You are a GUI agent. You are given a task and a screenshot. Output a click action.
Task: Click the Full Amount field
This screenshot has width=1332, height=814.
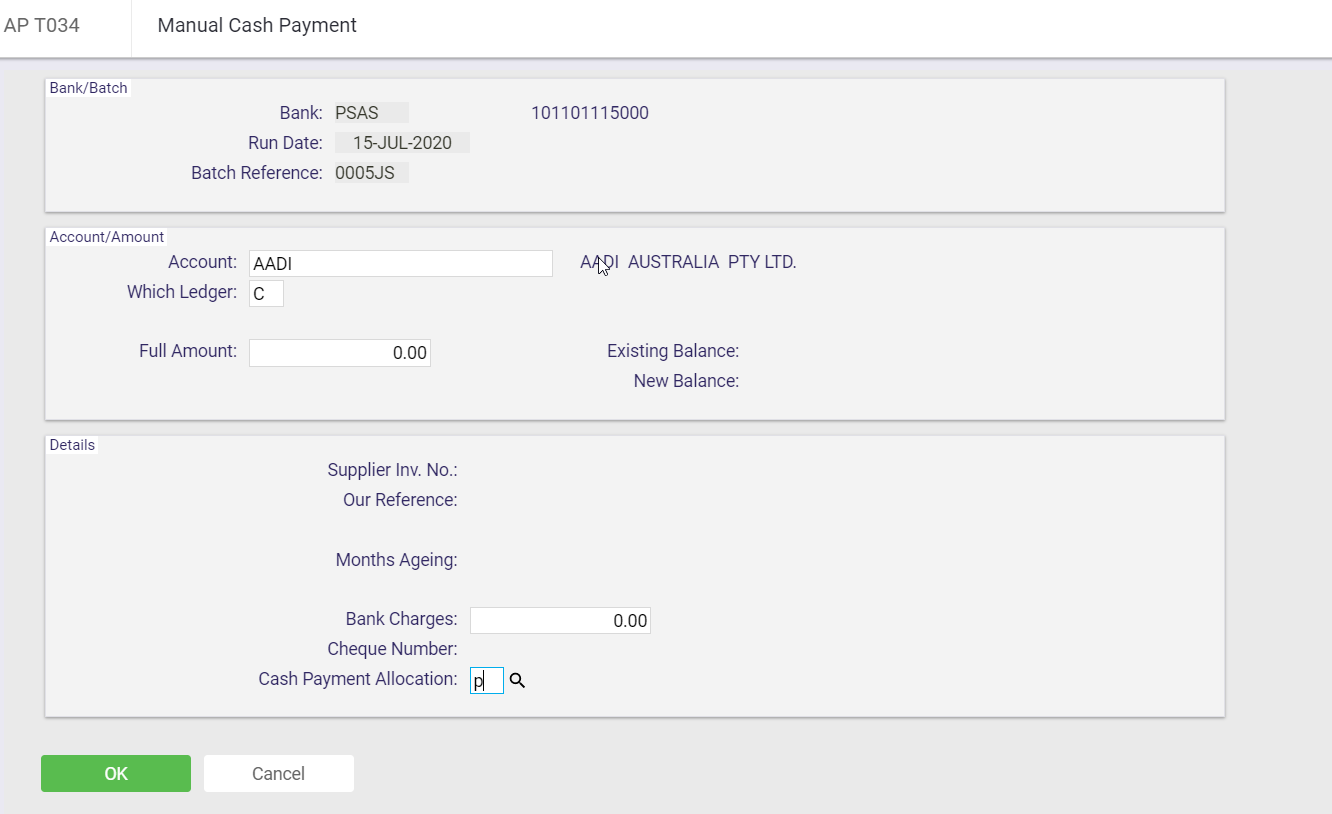[340, 353]
